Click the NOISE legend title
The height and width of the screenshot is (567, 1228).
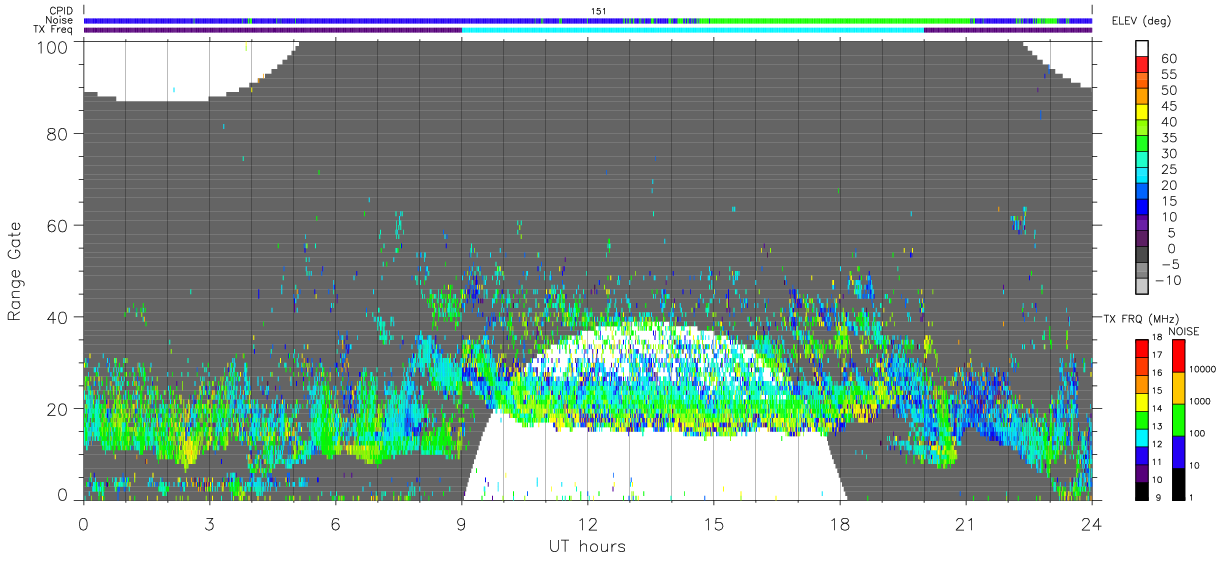[1183, 331]
